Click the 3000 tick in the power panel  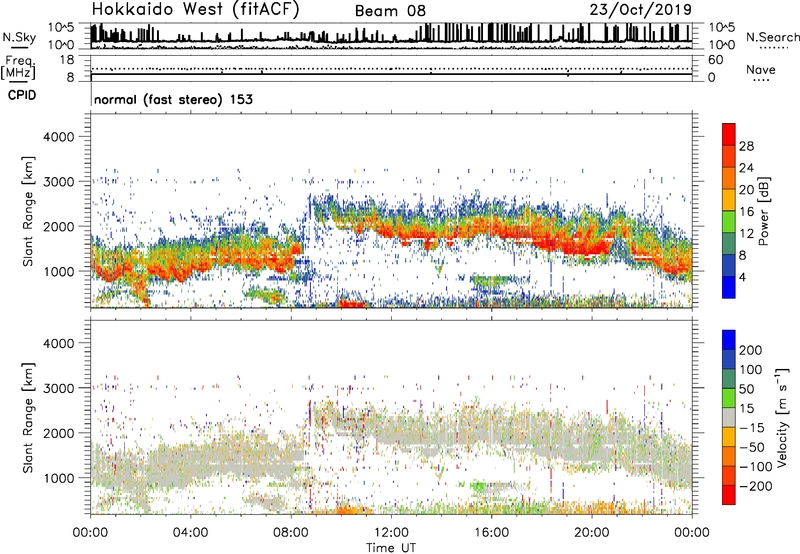58,182
